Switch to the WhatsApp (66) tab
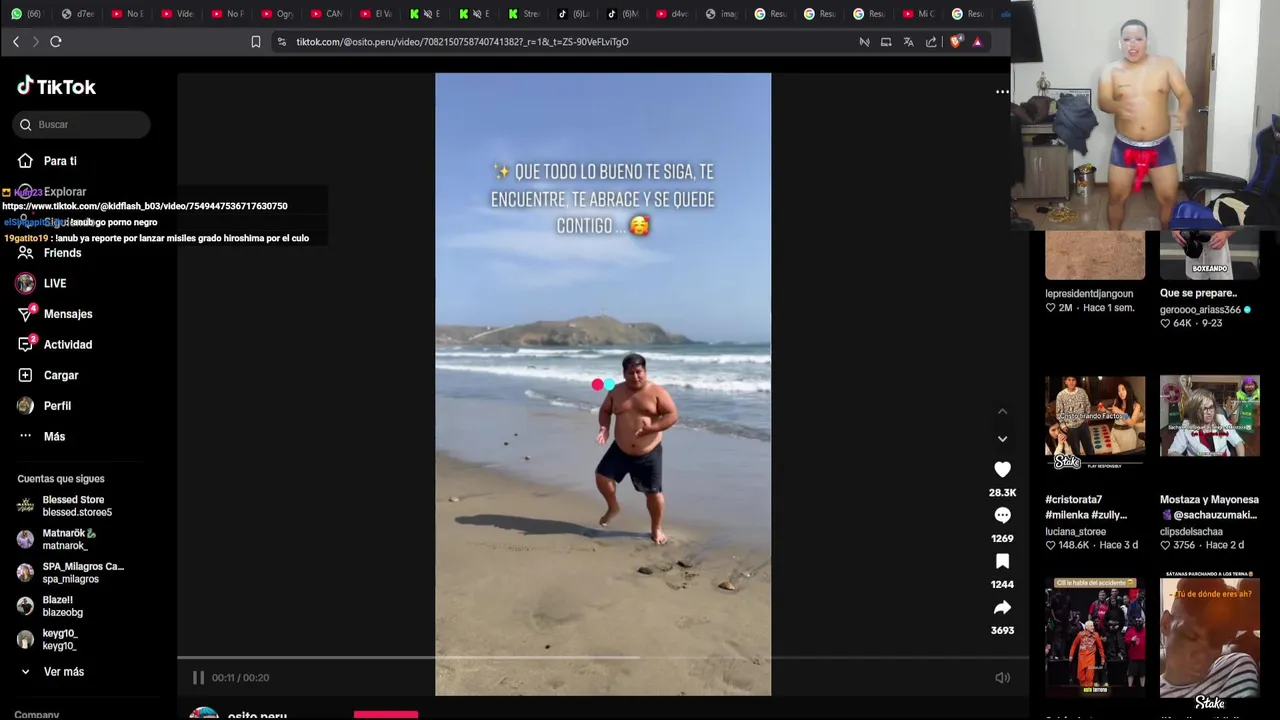 click(26, 14)
